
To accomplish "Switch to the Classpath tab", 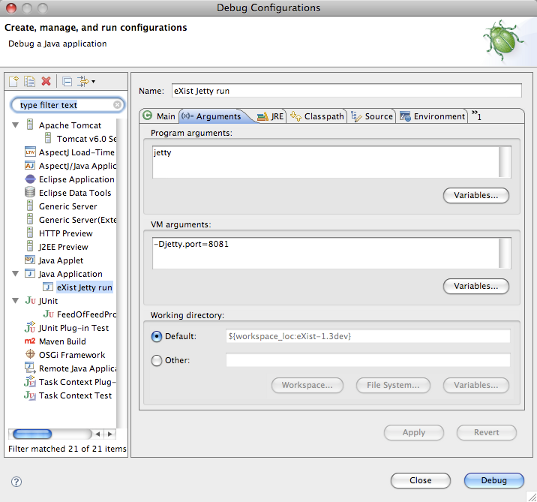I will [317, 116].
